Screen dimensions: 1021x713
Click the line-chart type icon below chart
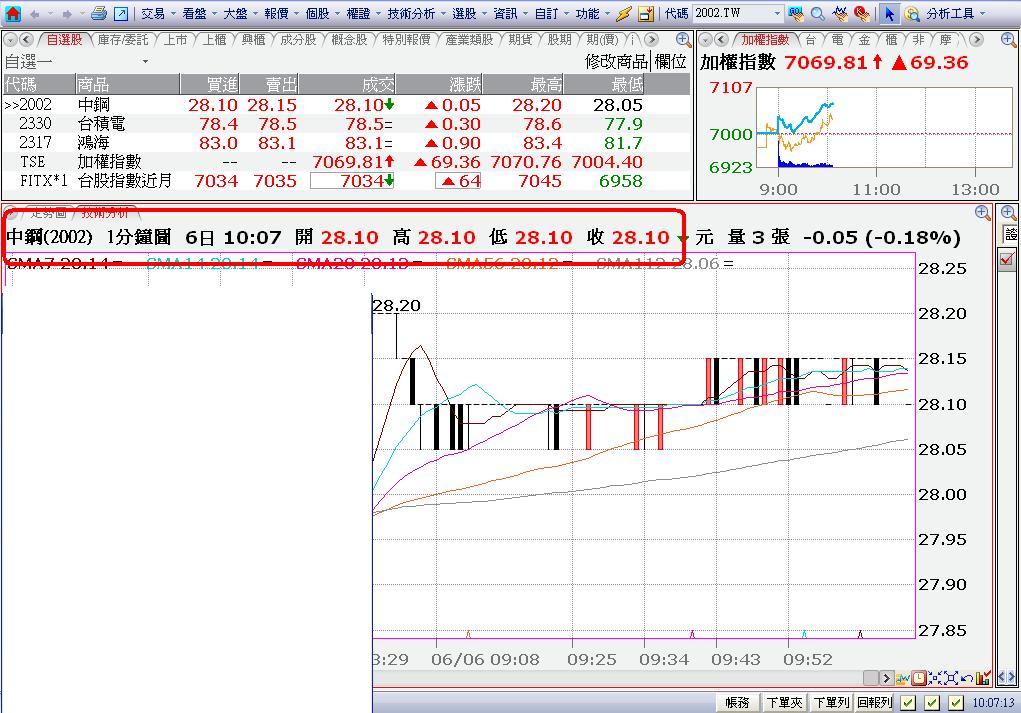902,678
